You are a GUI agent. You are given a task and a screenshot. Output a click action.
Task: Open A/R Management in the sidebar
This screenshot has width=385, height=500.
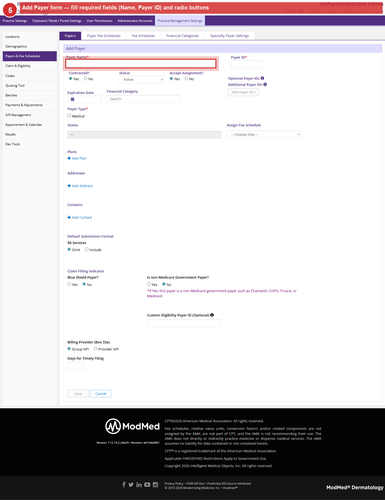click(30, 115)
